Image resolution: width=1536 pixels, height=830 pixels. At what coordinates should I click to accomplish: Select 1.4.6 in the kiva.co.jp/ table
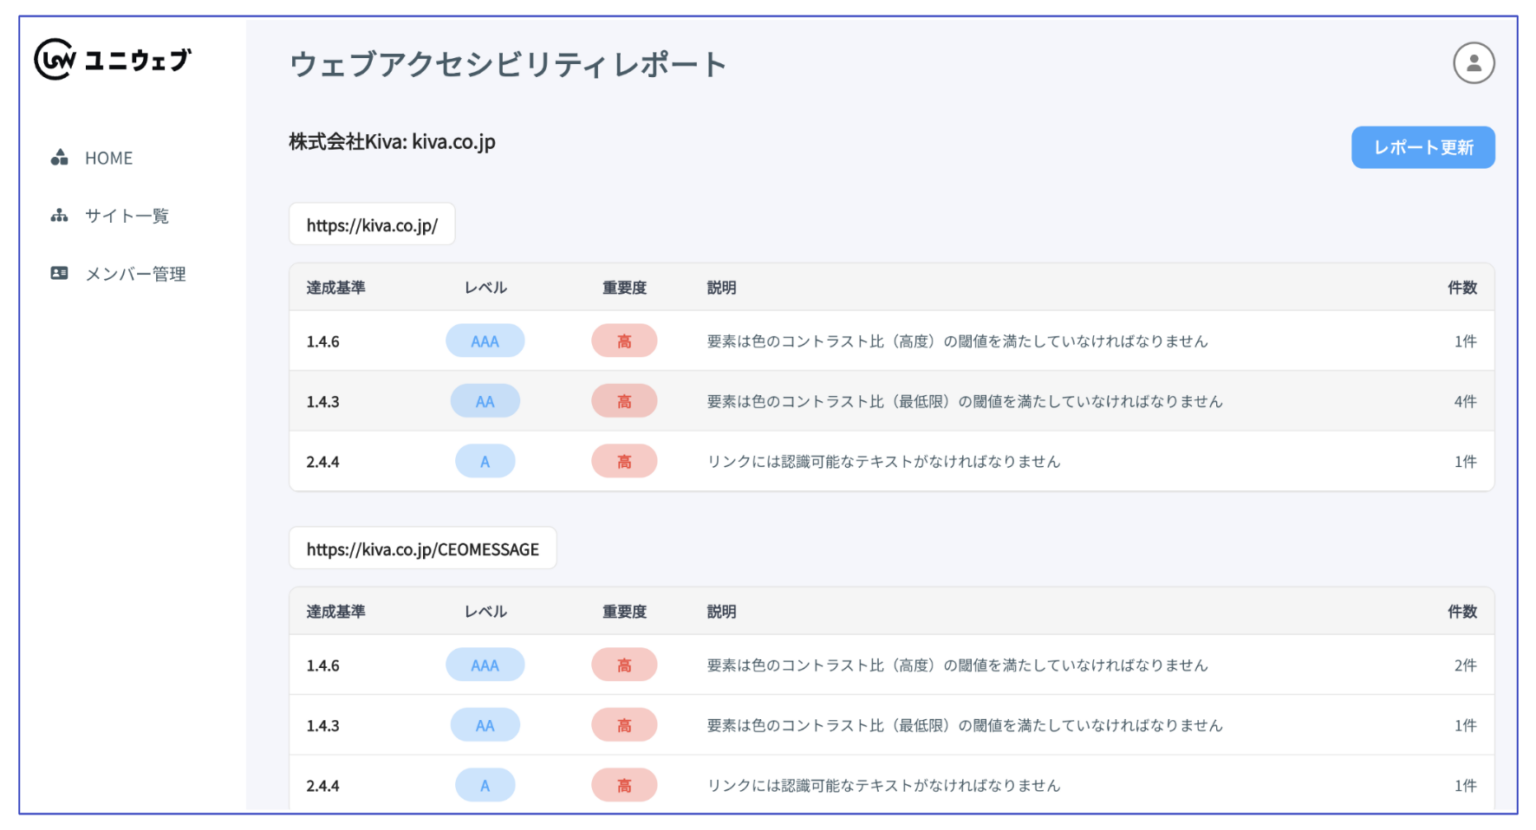(x=323, y=342)
